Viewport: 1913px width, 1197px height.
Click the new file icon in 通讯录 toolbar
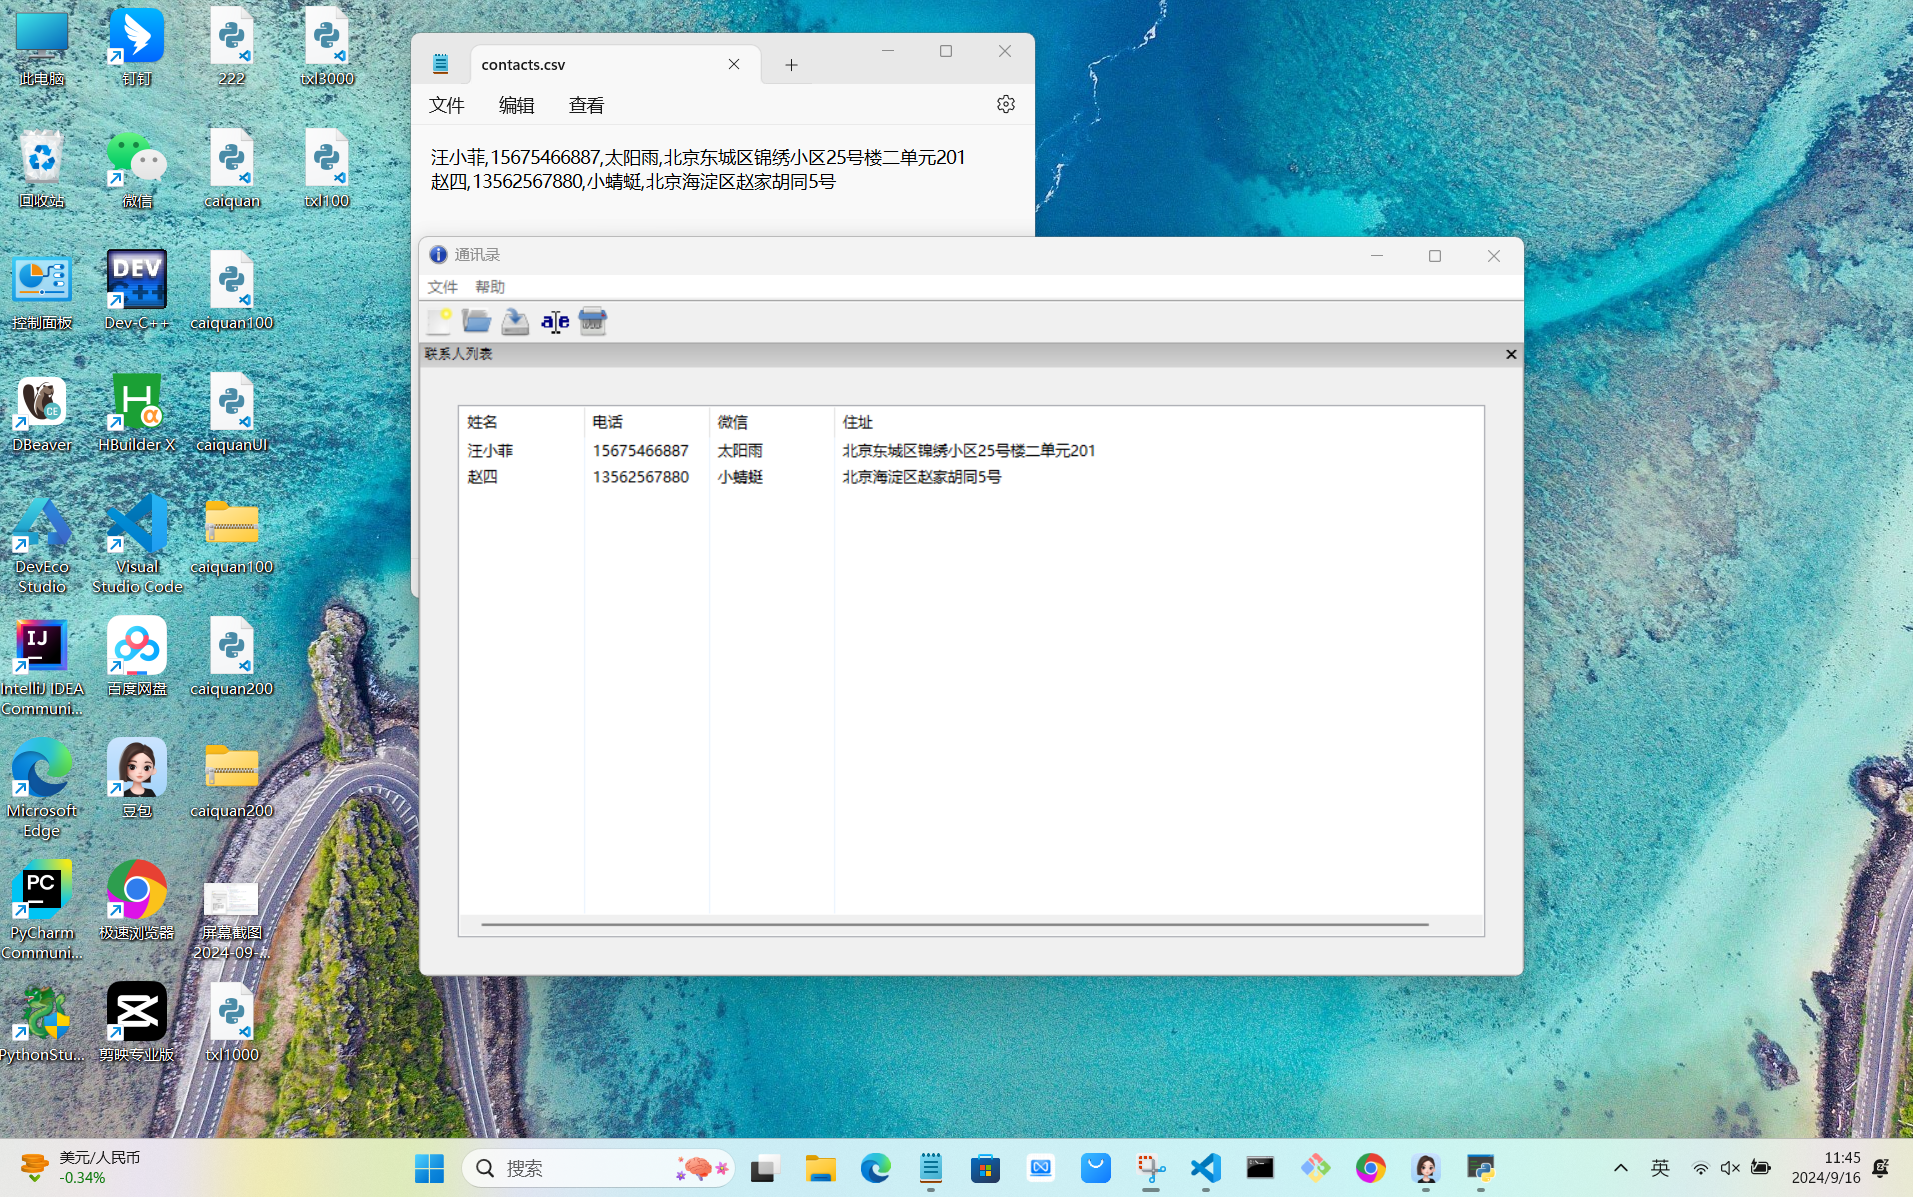click(x=439, y=321)
